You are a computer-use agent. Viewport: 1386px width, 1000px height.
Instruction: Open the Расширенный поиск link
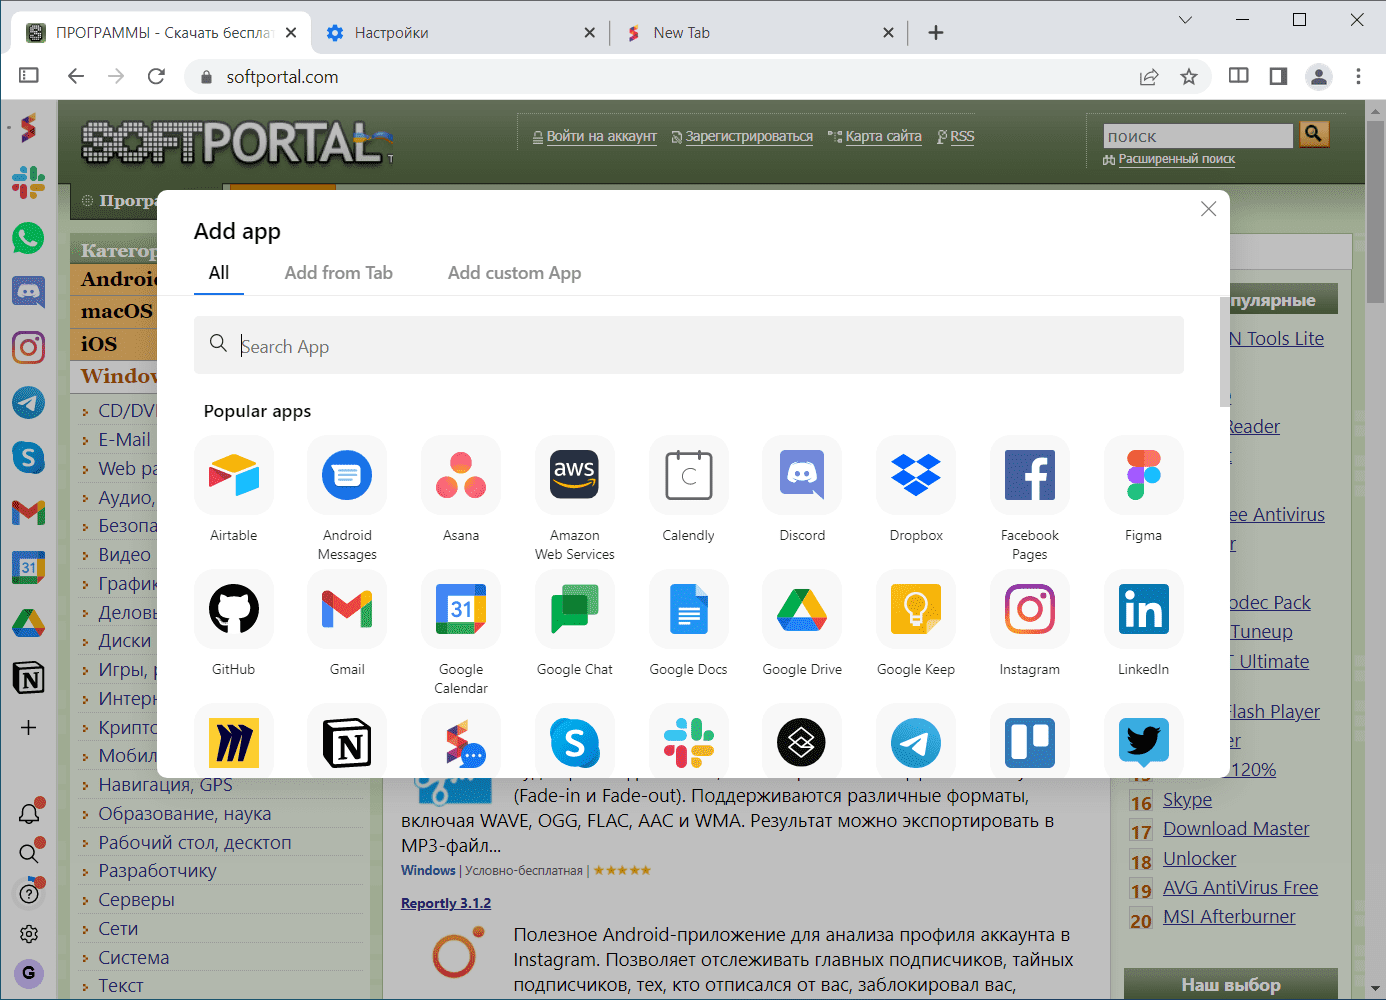[x=1177, y=159]
